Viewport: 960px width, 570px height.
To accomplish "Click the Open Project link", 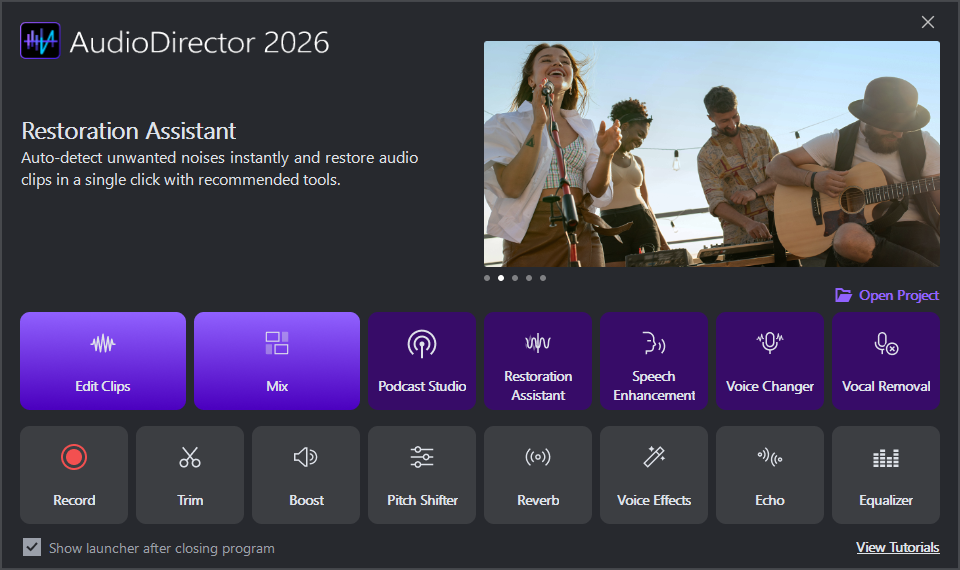I will click(x=887, y=295).
